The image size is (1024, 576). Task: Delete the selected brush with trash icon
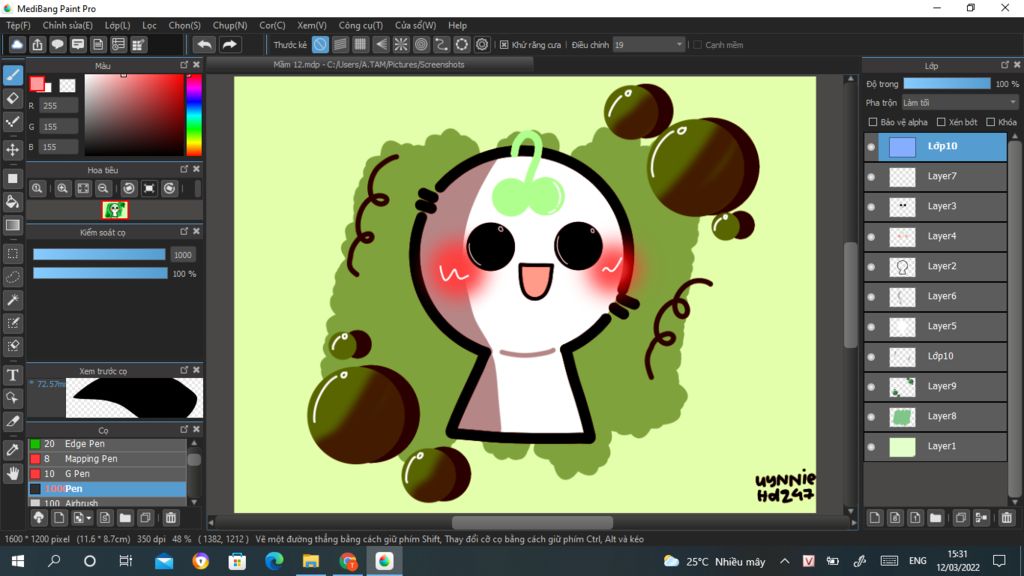[170, 518]
